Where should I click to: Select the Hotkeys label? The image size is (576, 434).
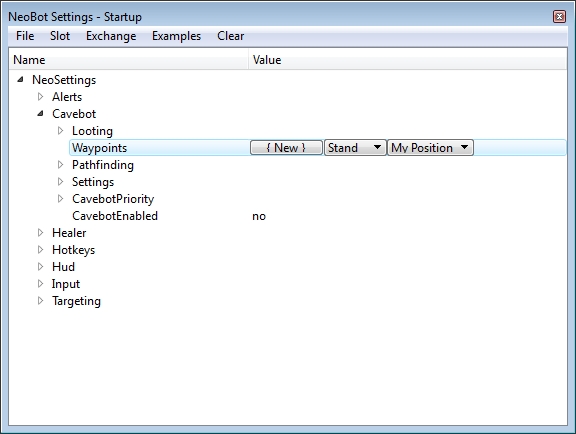point(73,250)
